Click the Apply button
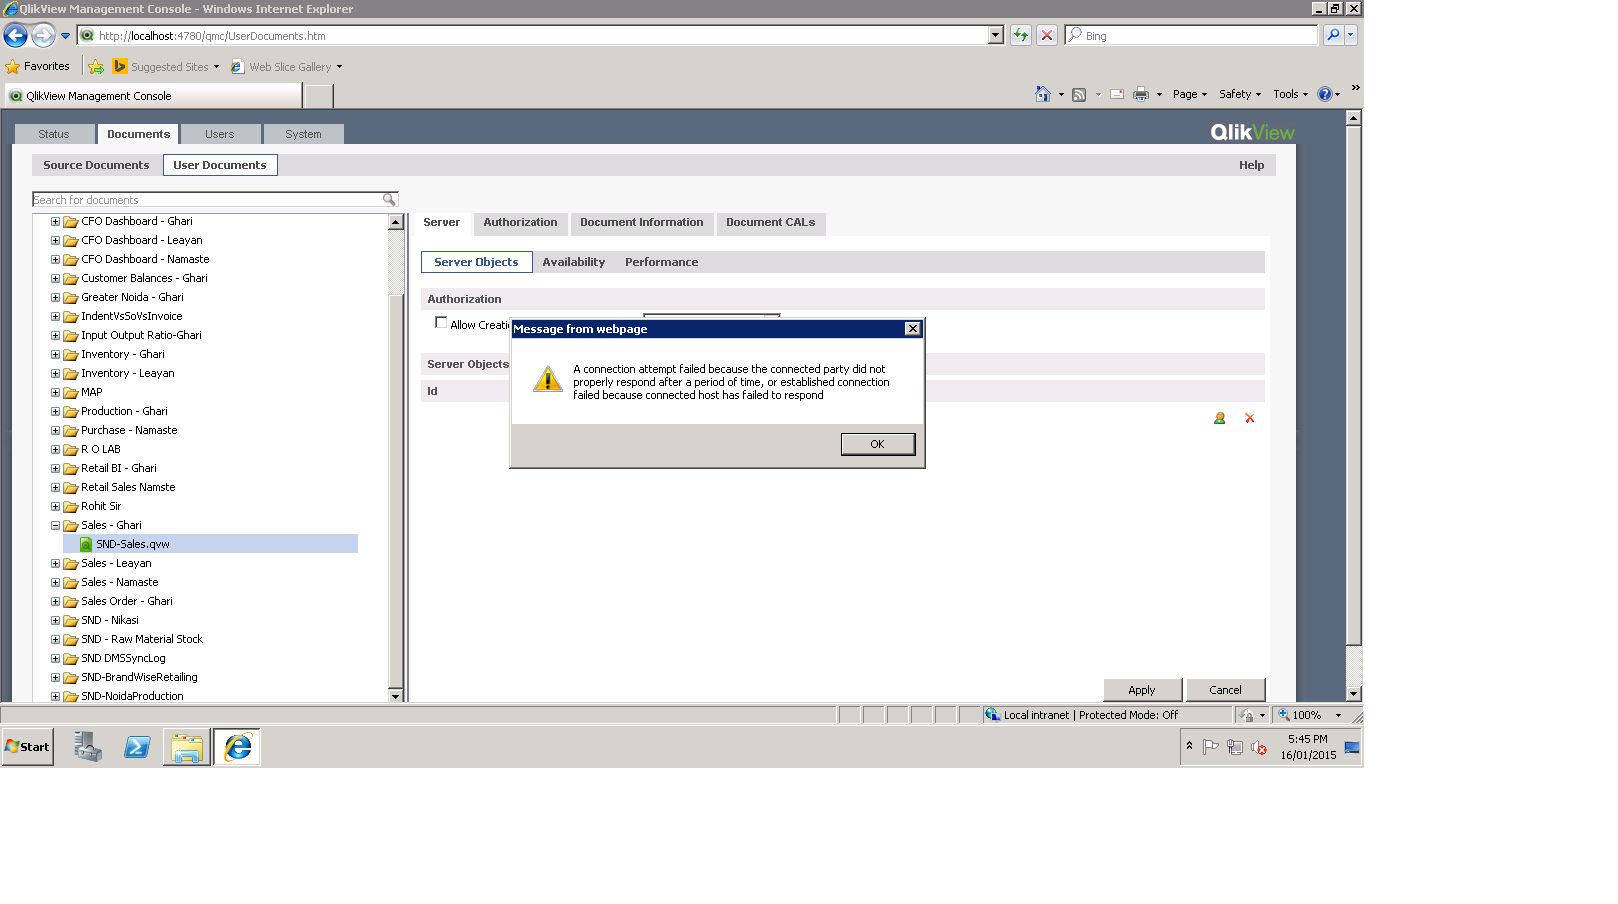Viewport: 1618px width, 904px height. [1142, 690]
